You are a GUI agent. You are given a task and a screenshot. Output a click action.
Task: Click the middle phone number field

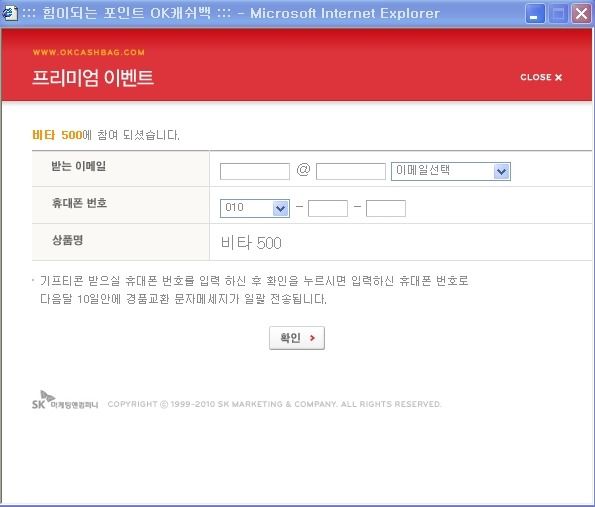pyautogui.click(x=328, y=208)
